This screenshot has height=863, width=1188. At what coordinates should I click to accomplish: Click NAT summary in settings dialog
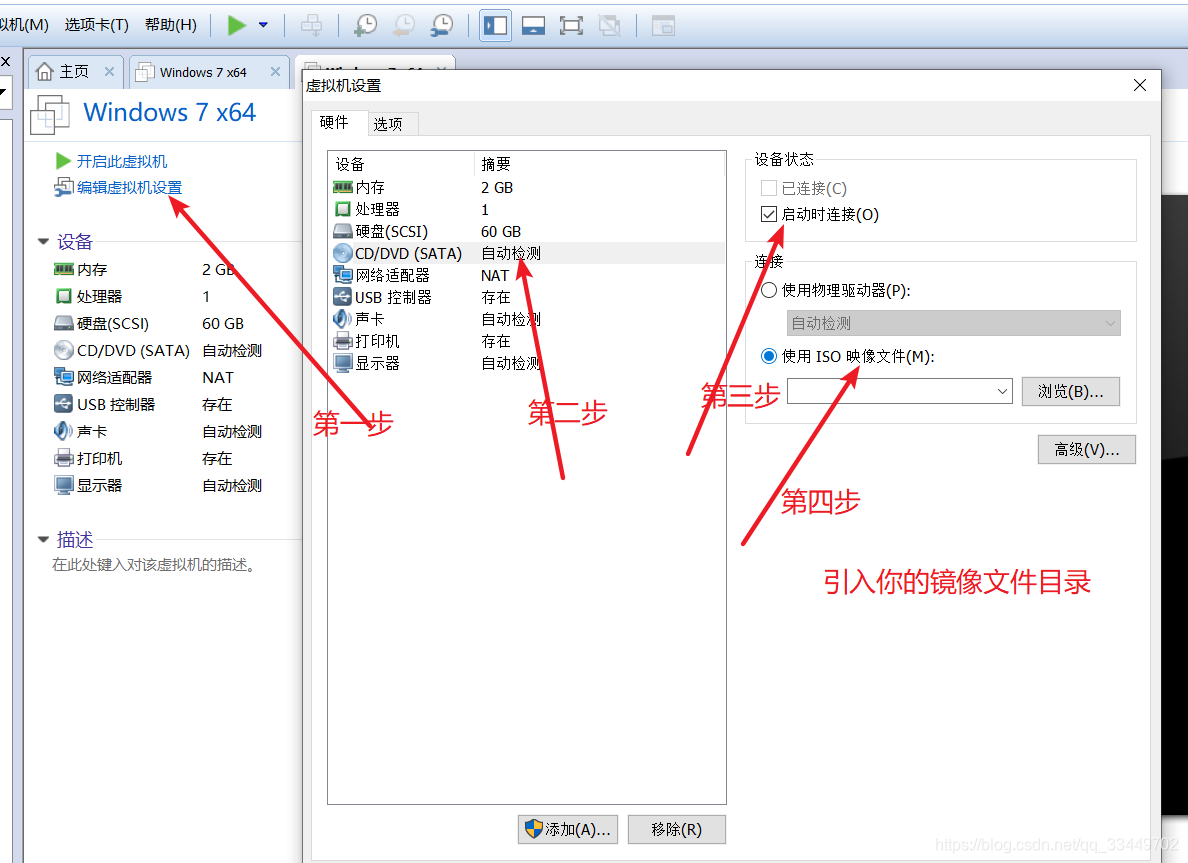(x=495, y=275)
